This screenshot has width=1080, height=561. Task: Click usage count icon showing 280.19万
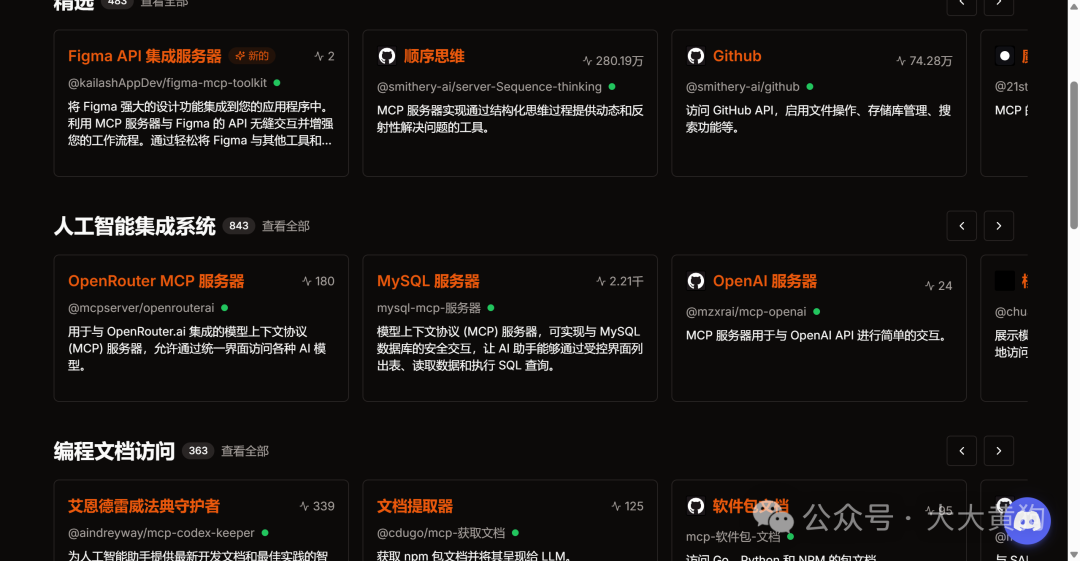tap(588, 61)
